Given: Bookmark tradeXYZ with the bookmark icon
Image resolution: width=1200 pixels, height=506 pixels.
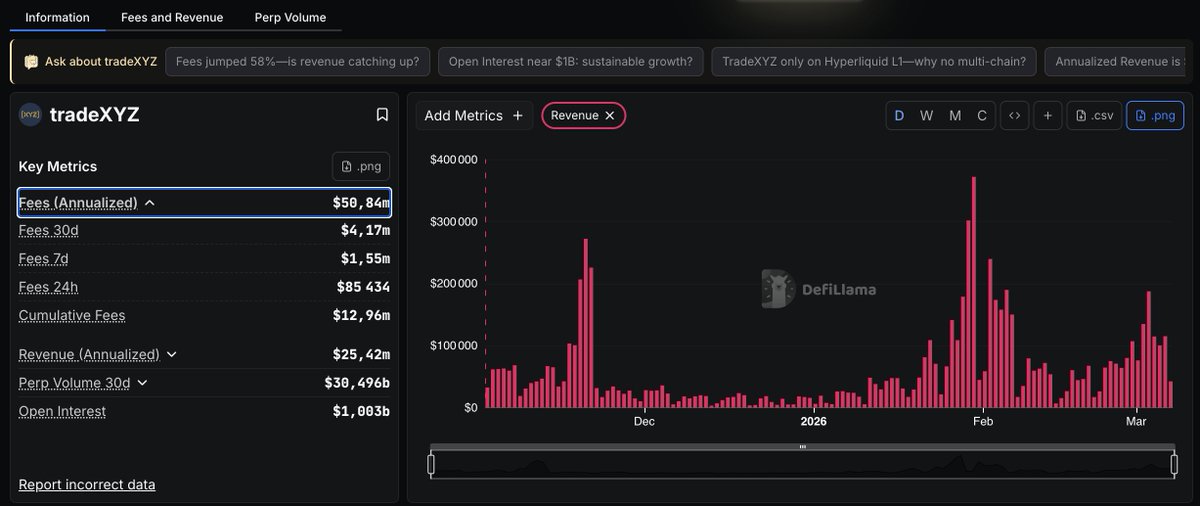Looking at the screenshot, I should coord(382,115).
